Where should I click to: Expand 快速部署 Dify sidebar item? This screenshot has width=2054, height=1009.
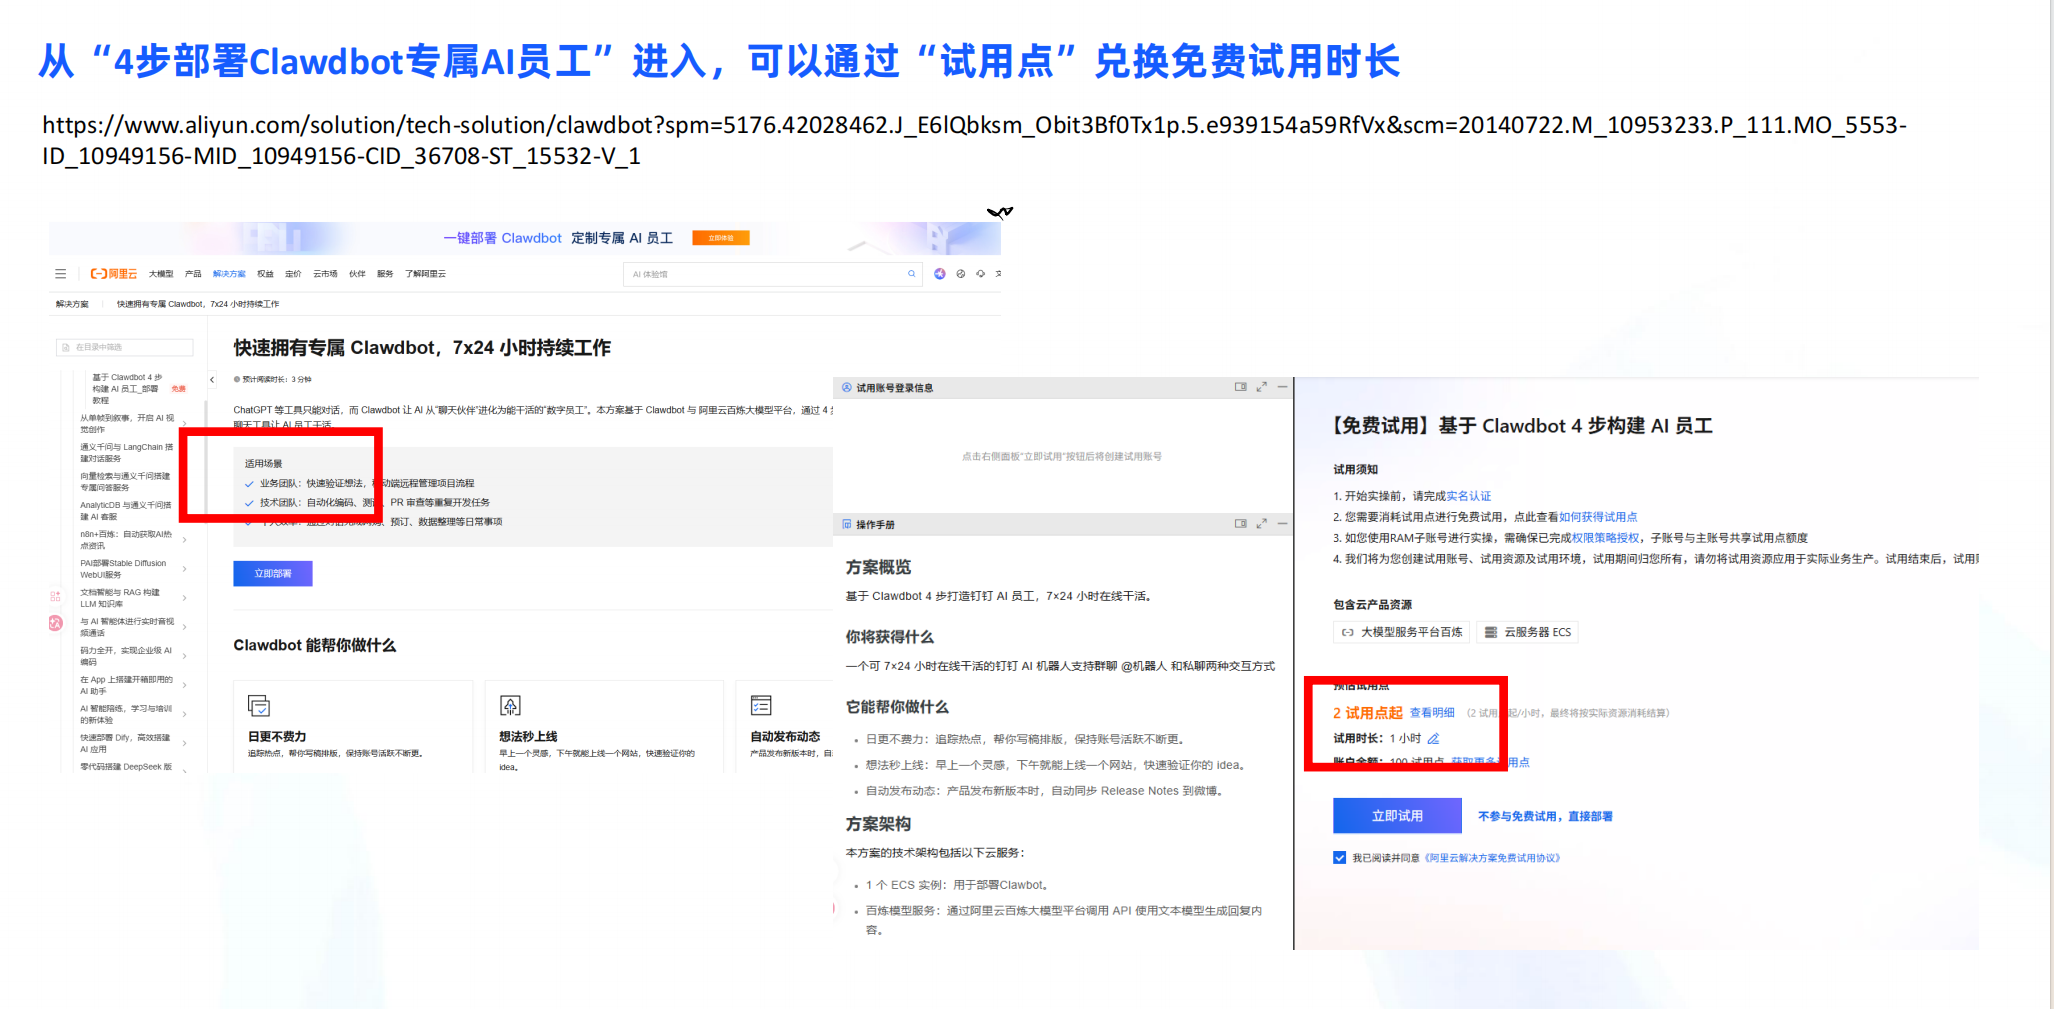coord(185,743)
